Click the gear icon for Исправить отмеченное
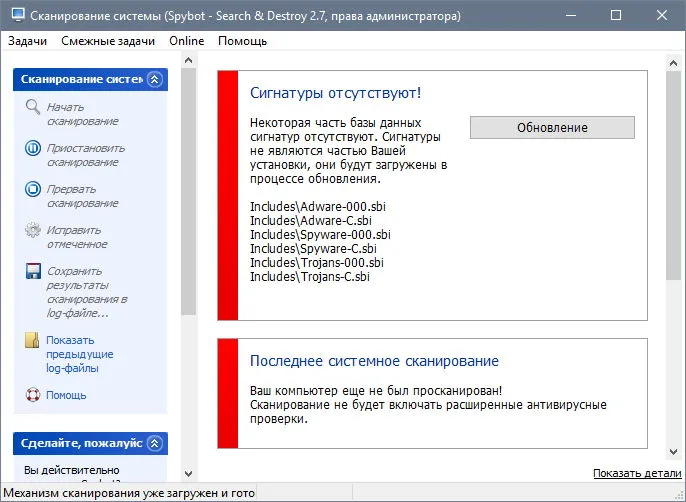This screenshot has height=502, width=686. click(33, 230)
